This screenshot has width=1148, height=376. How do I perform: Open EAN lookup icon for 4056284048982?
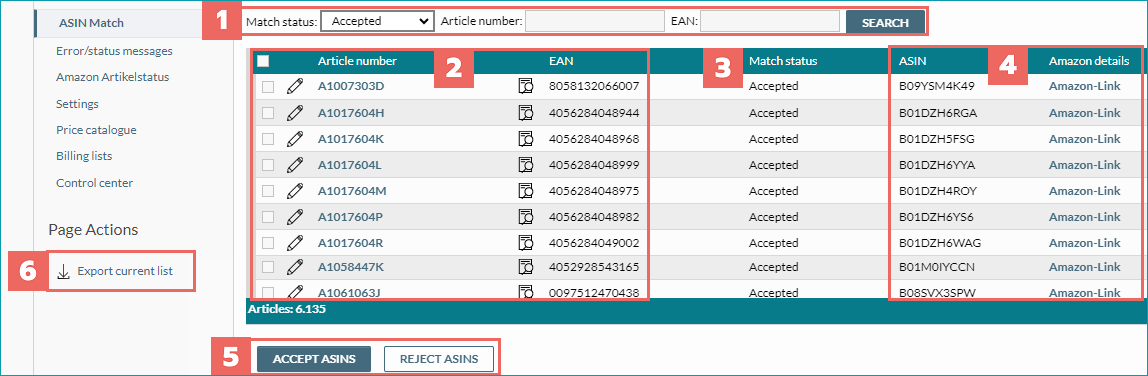point(525,217)
